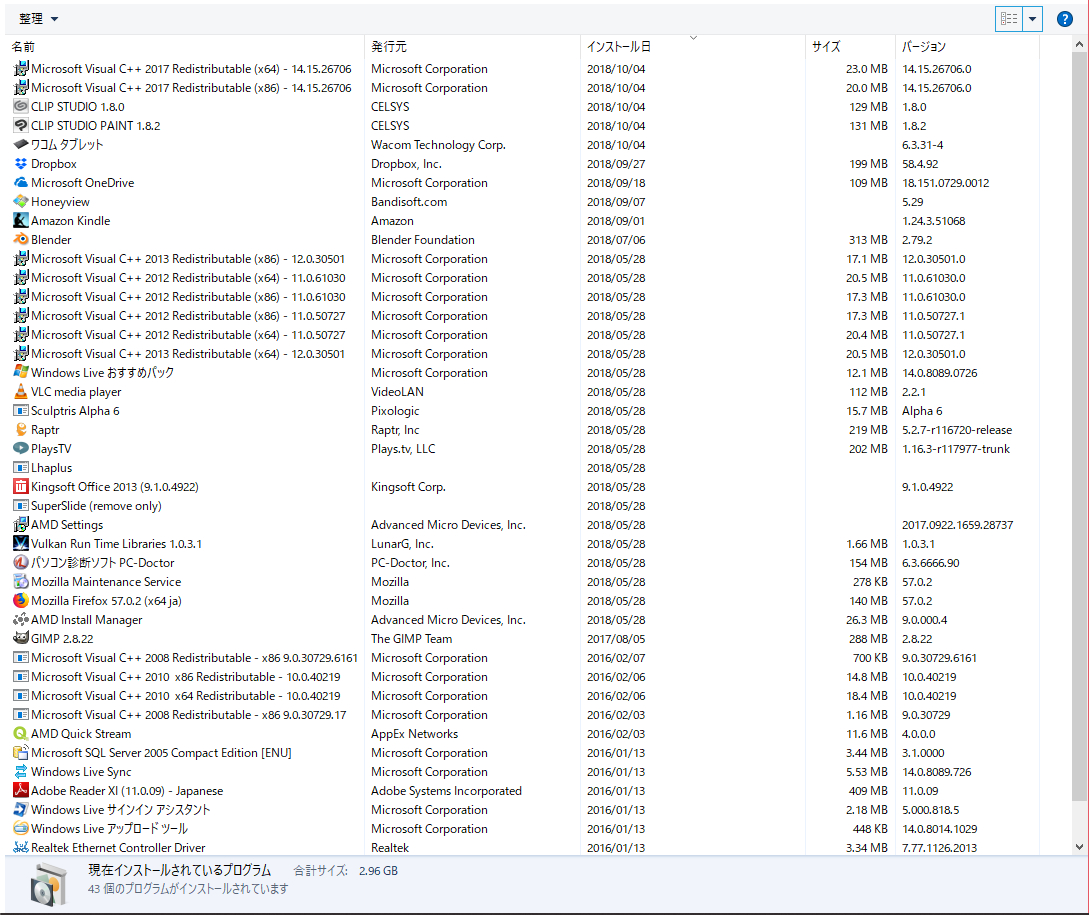Click the installed programs disc icon in details pane
The width and height of the screenshot is (1089, 915).
coord(49,884)
